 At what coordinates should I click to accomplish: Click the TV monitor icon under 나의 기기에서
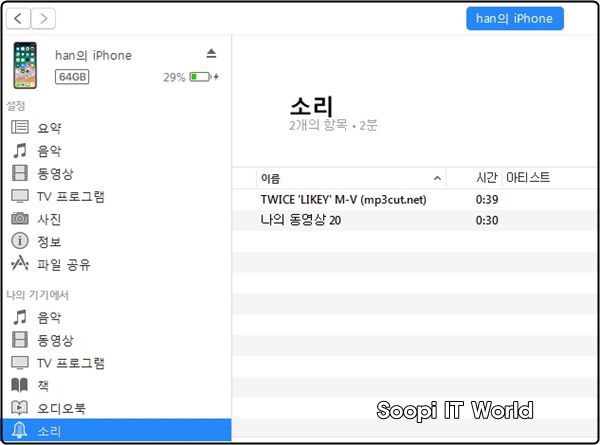coord(20,363)
